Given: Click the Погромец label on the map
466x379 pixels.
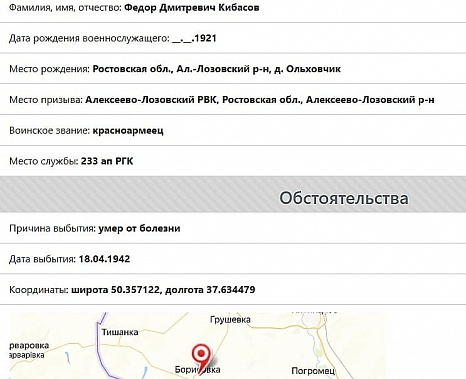Looking at the screenshot, I should [313, 371].
